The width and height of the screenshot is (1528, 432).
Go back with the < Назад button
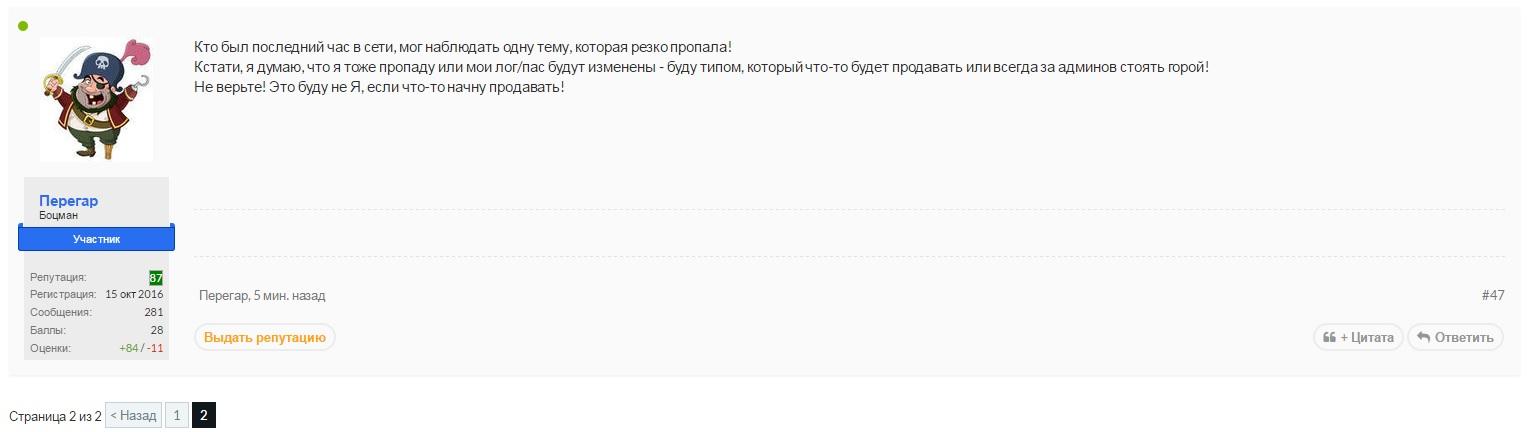click(133, 415)
